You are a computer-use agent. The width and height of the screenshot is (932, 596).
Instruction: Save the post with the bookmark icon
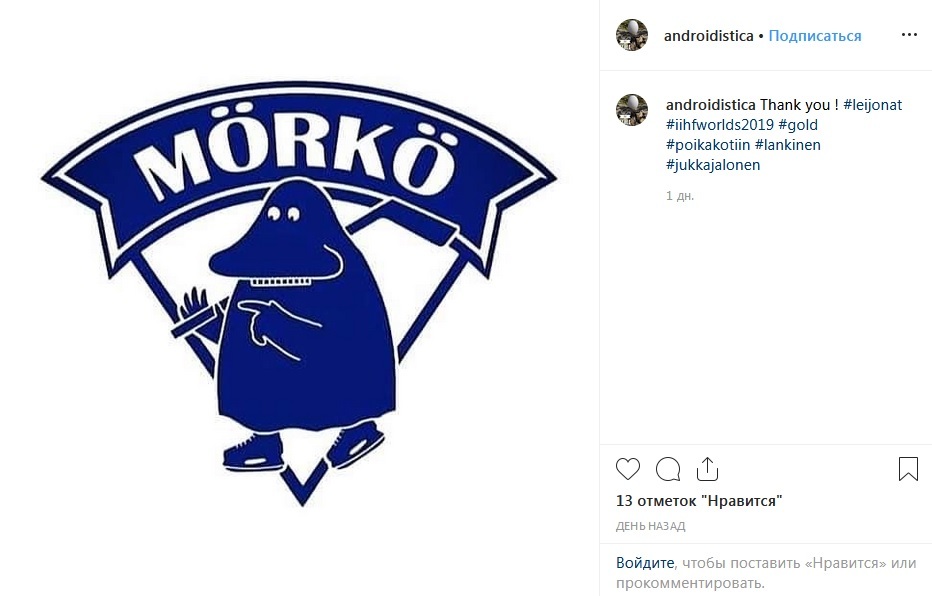908,469
